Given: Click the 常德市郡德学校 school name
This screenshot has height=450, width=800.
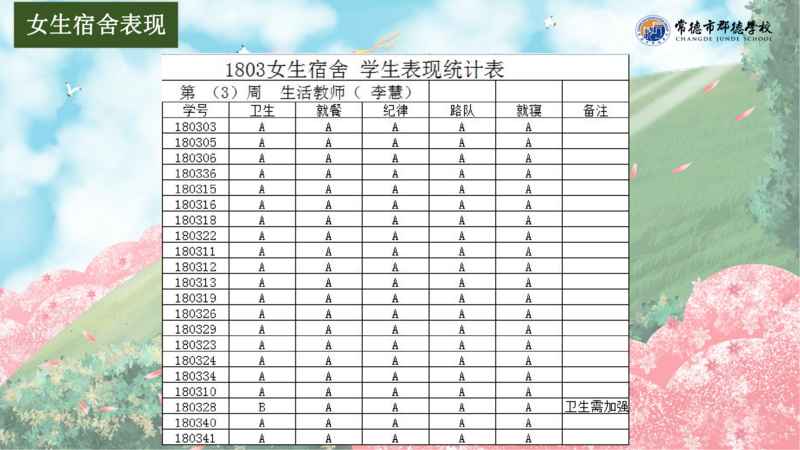Looking at the screenshot, I should click(723, 27).
